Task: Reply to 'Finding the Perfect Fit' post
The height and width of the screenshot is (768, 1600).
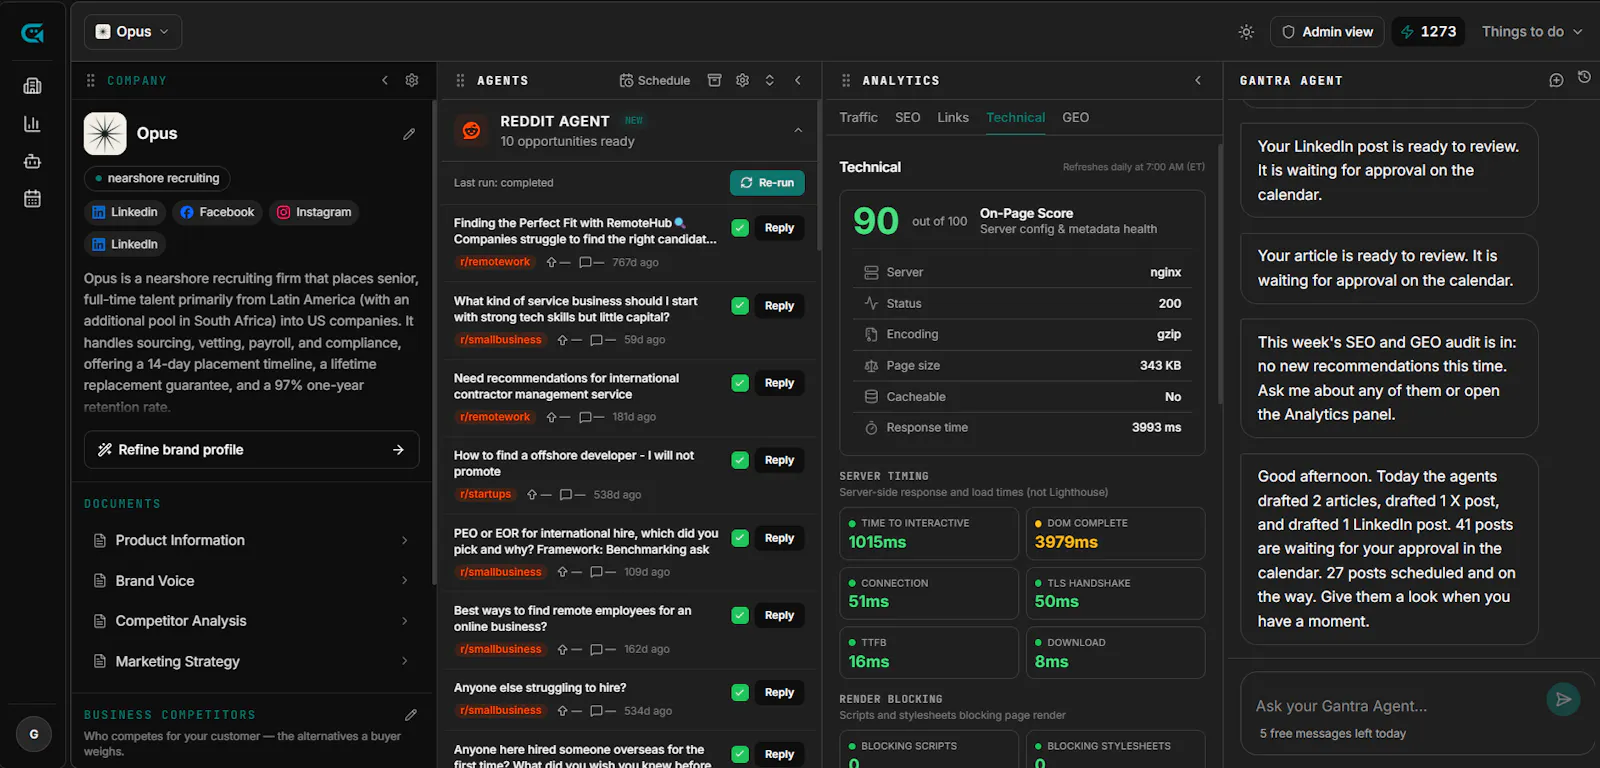Action: point(779,228)
